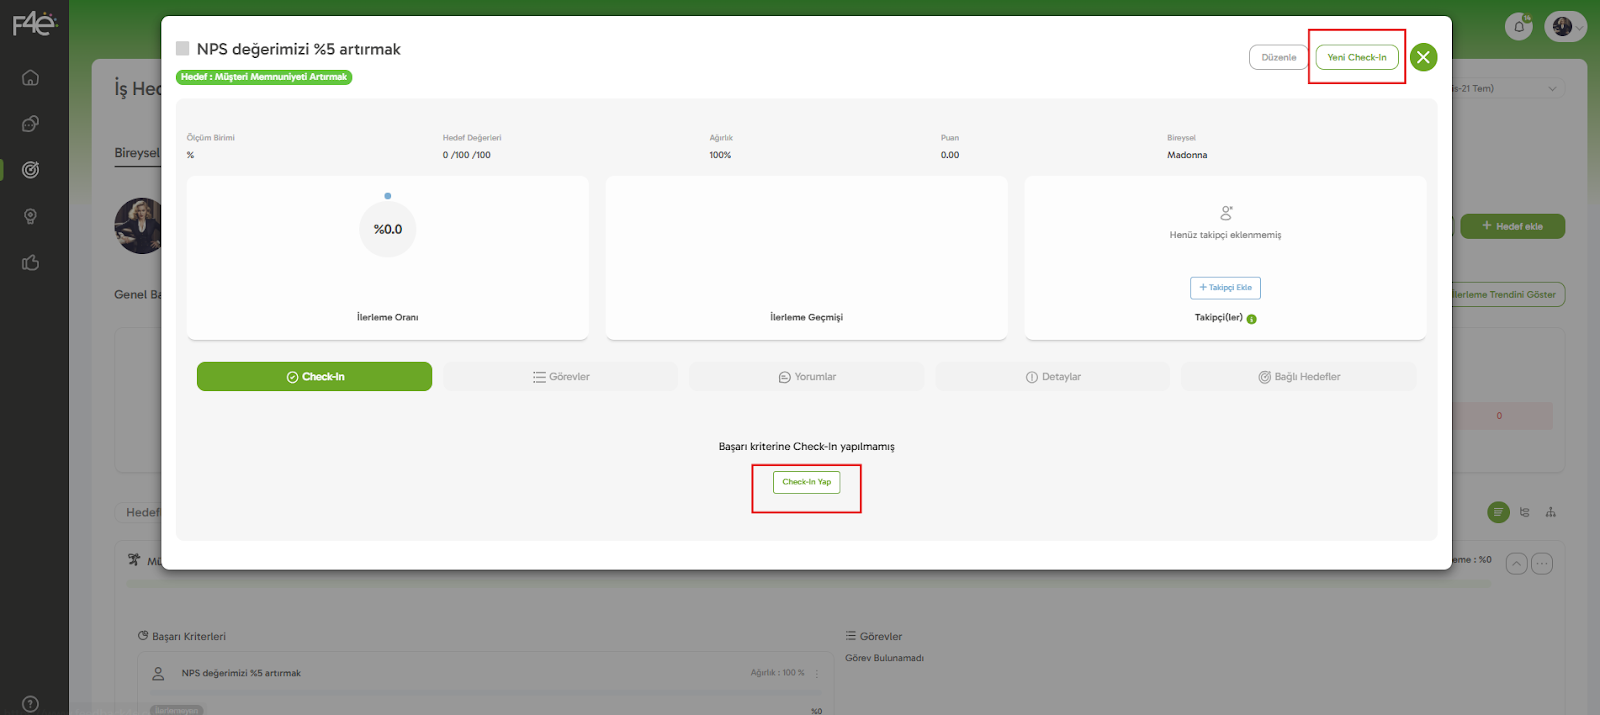
Task: Click the Yeni Check-In button
Action: point(1356,57)
